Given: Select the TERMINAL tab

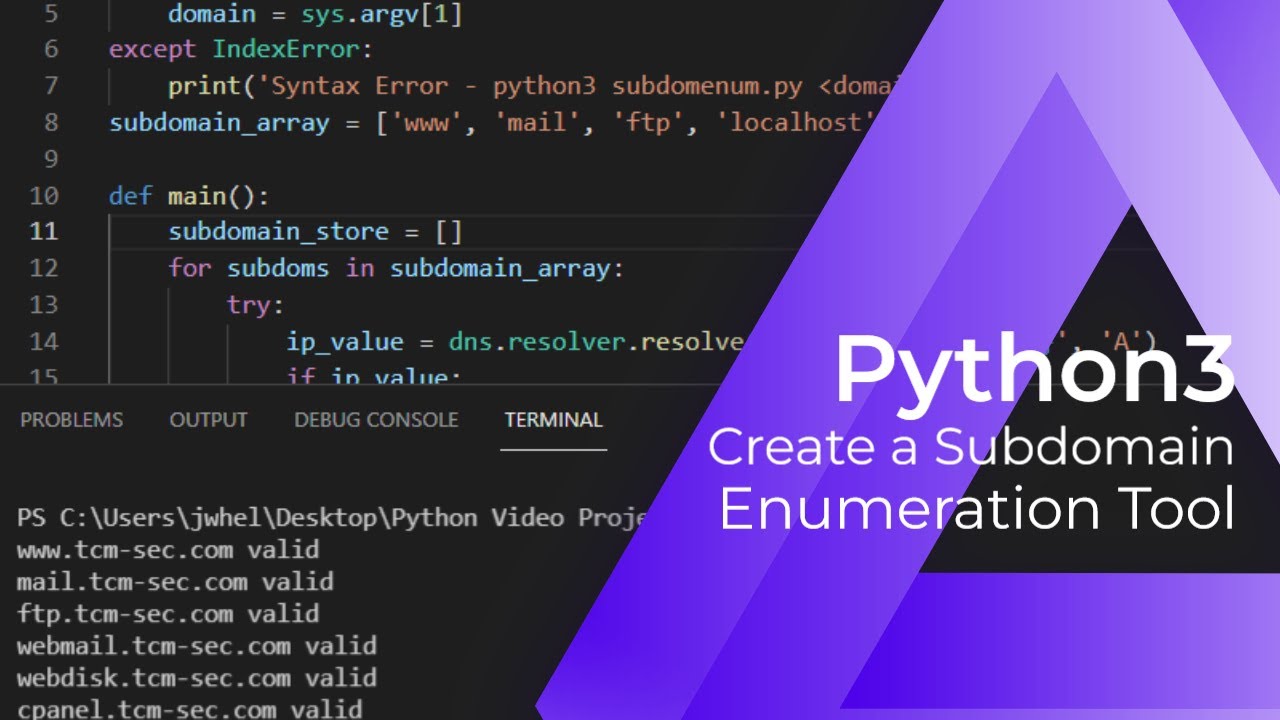Looking at the screenshot, I should pos(554,420).
